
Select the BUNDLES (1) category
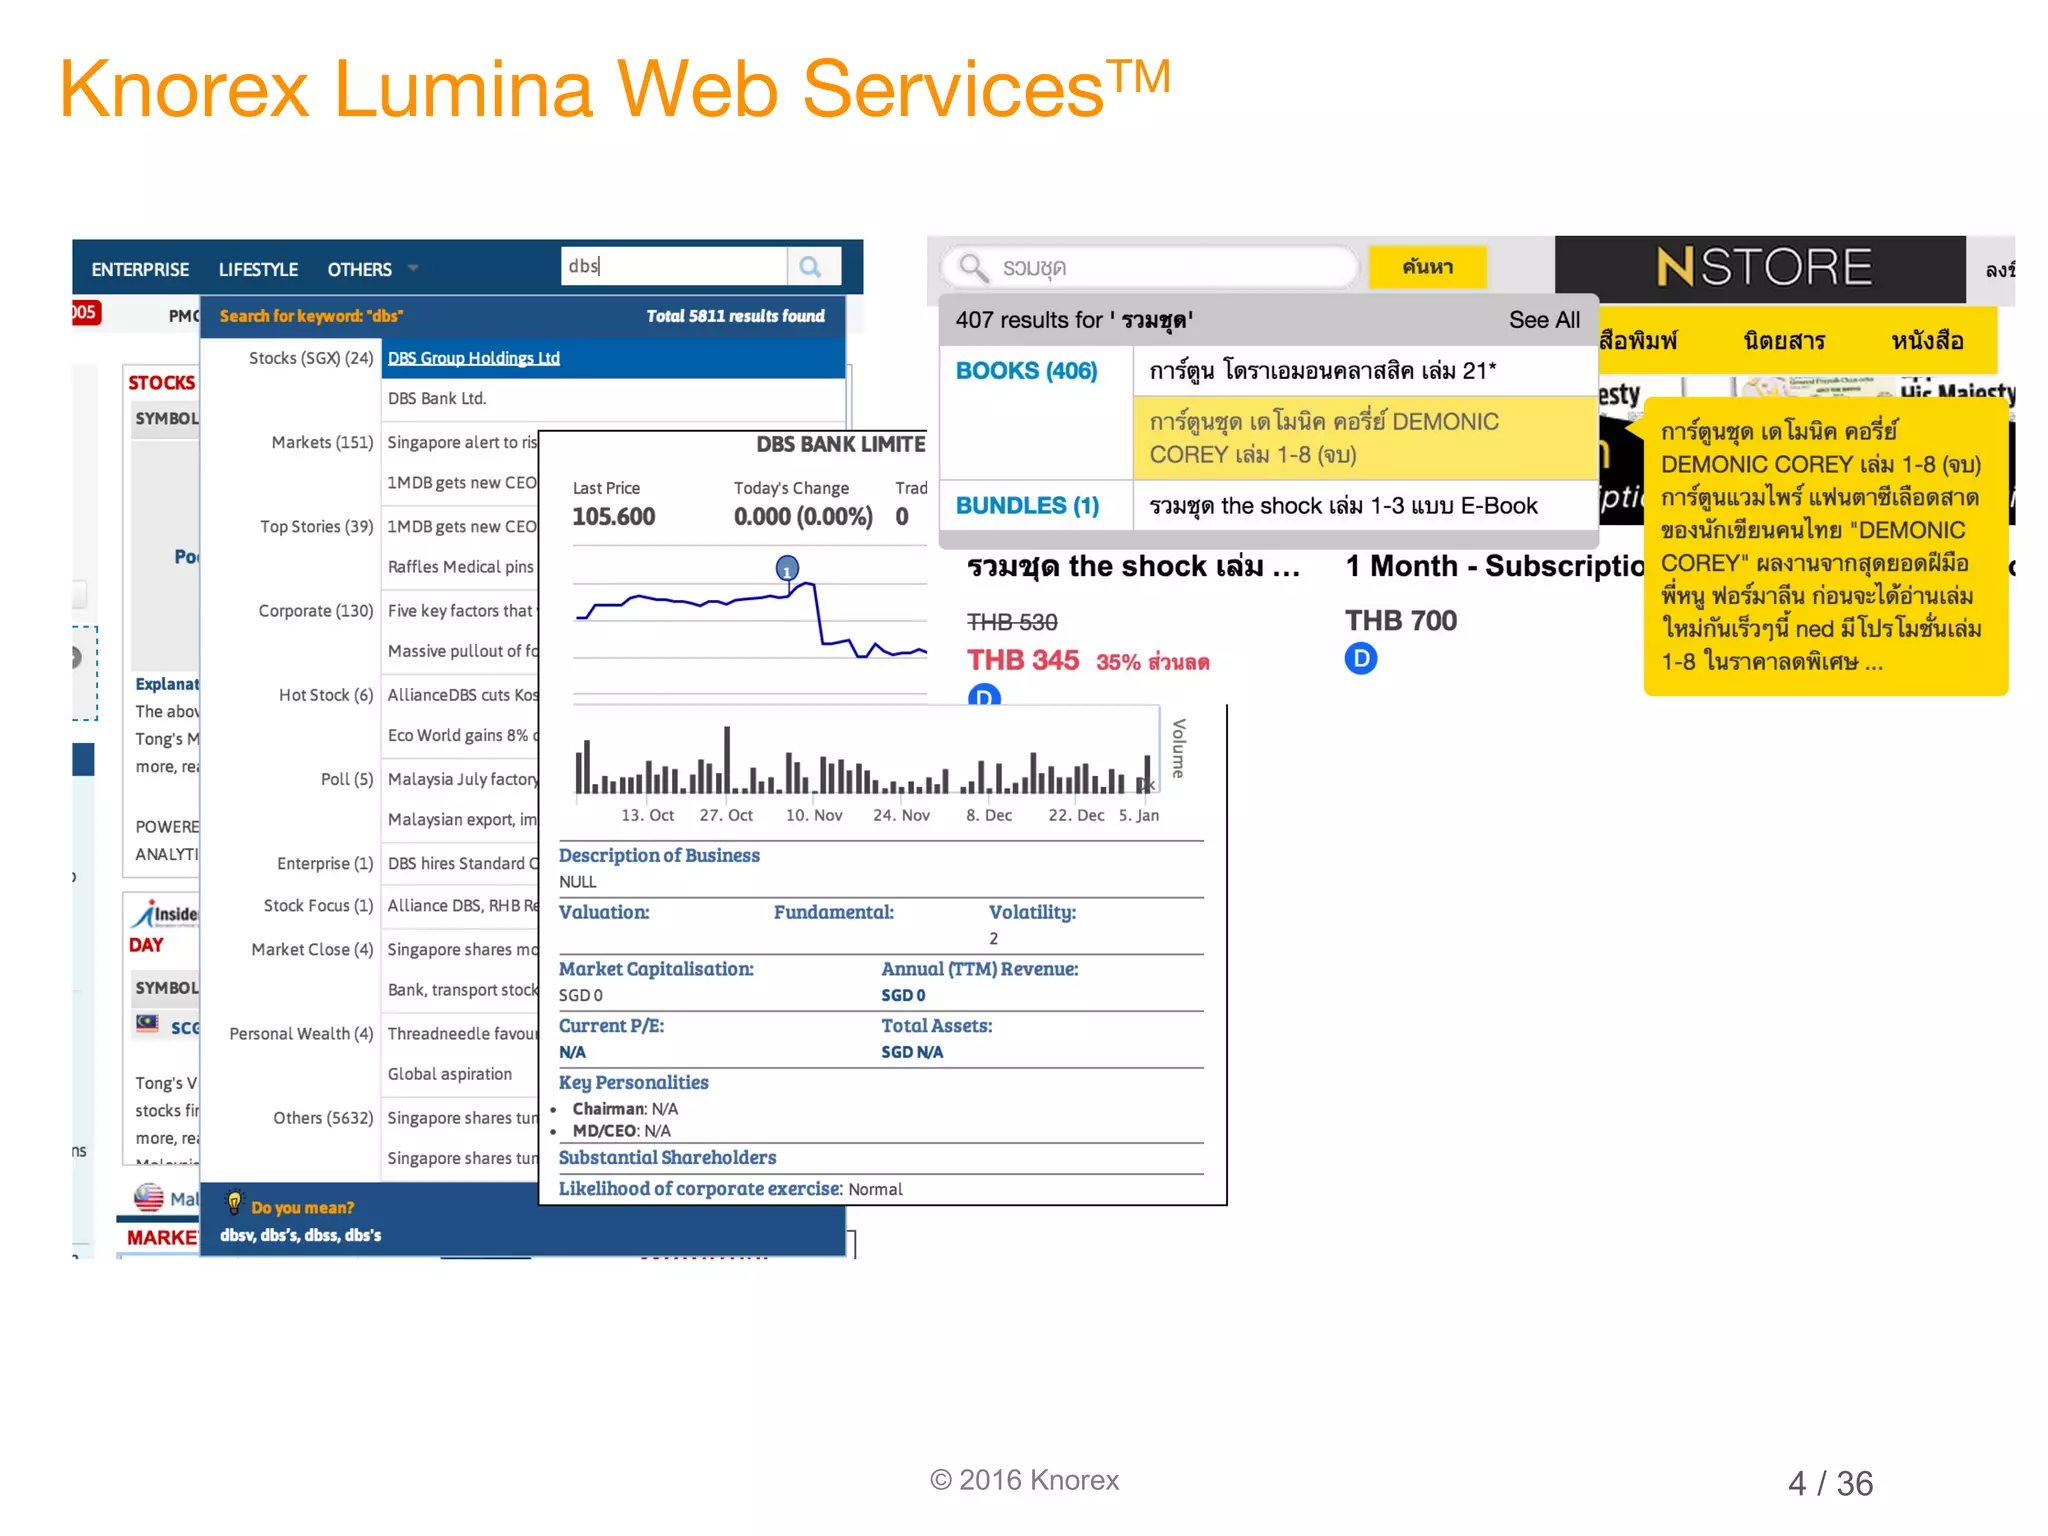[x=1027, y=506]
